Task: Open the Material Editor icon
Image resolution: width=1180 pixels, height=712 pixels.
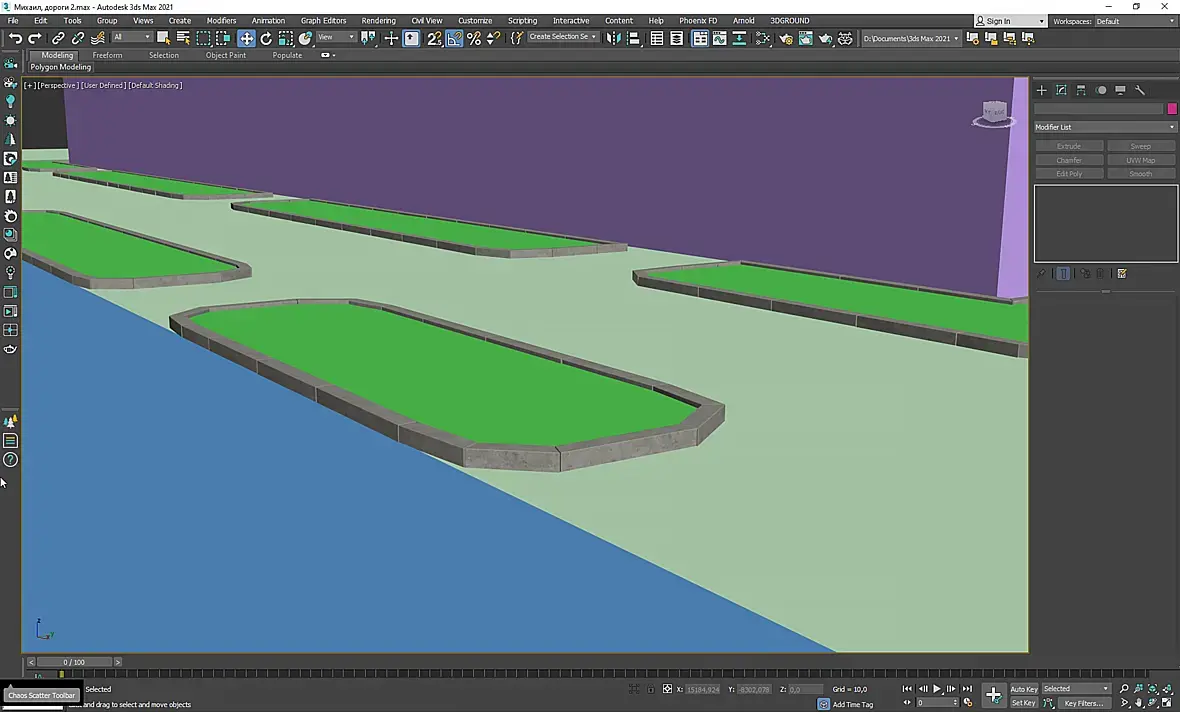Action: (x=763, y=38)
